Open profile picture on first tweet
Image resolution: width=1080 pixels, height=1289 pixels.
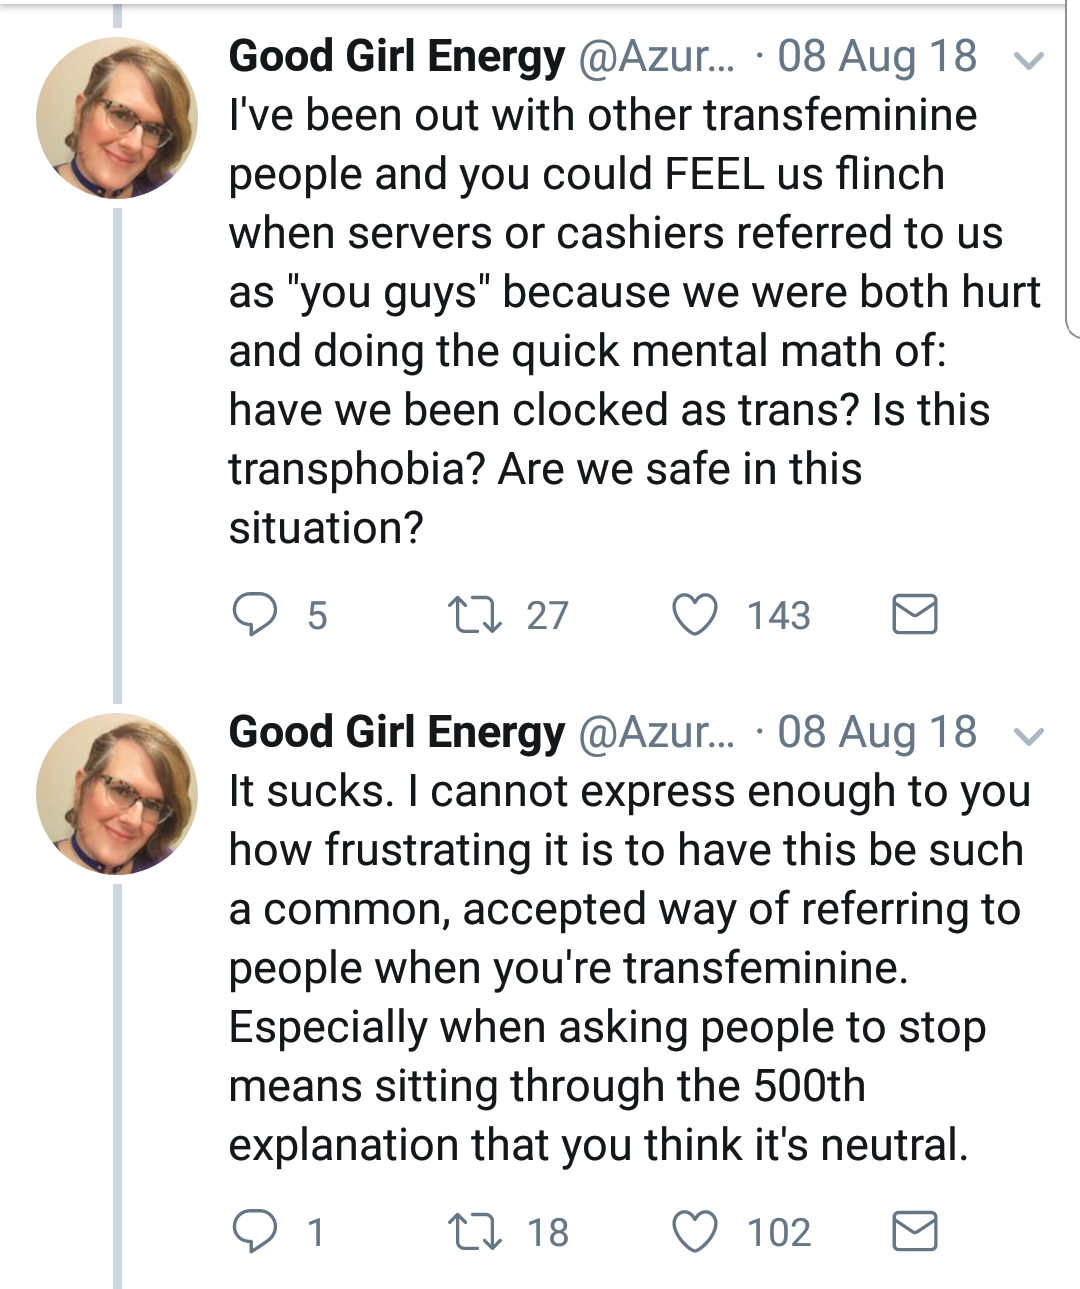pos(116,118)
